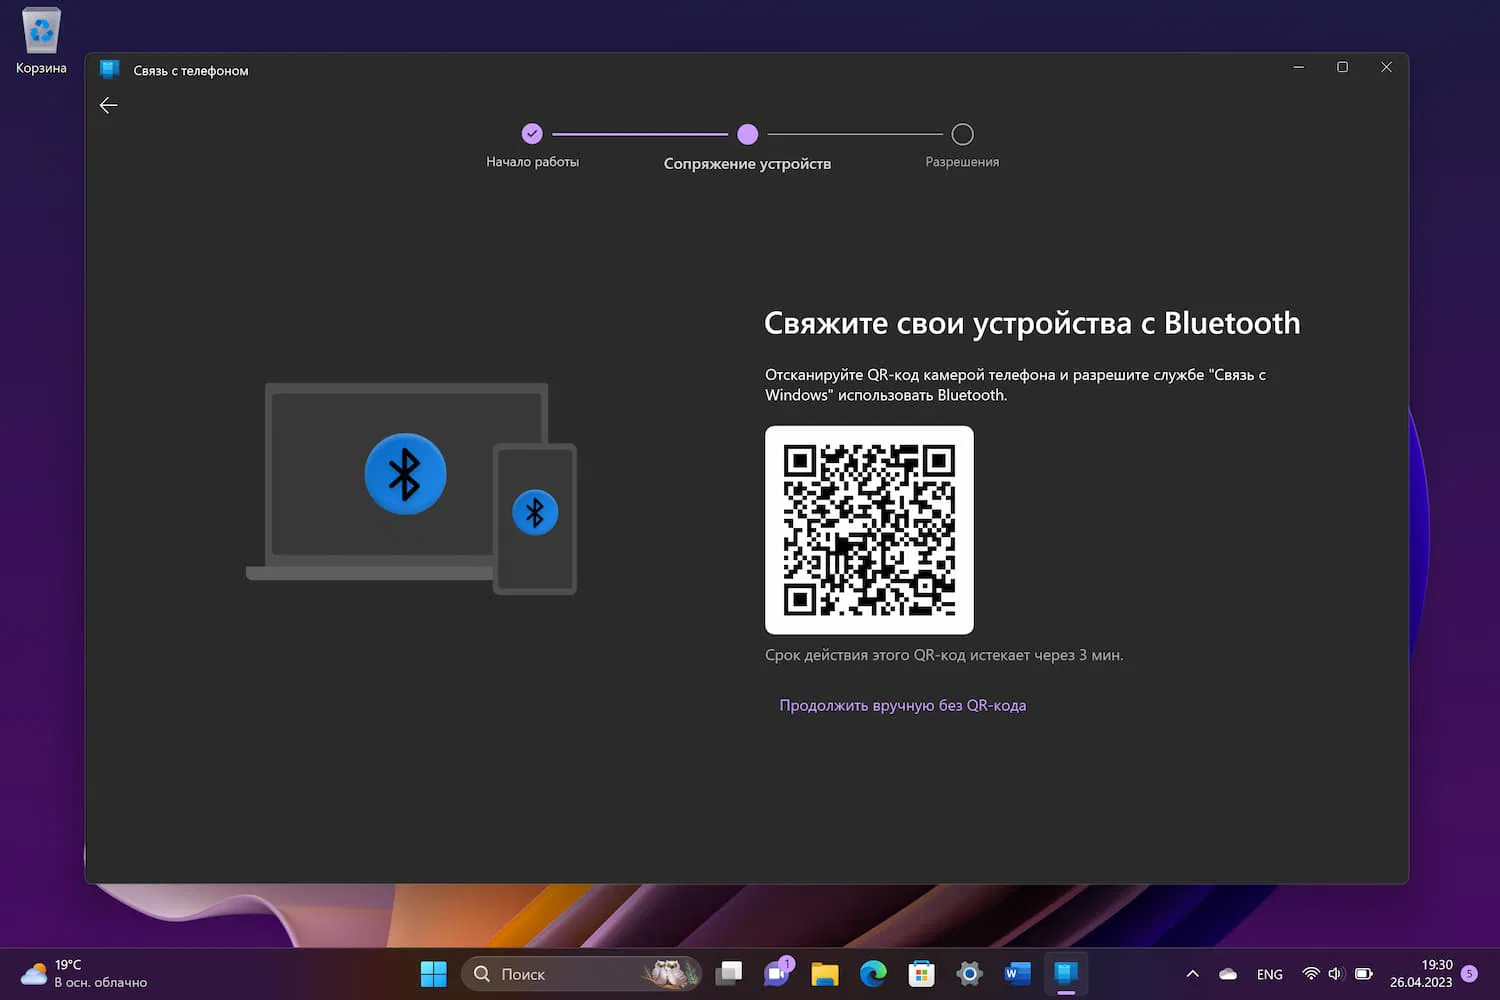This screenshot has height=1000, width=1500.
Task: Click the Bluetooth pairing QR code
Action: point(869,530)
